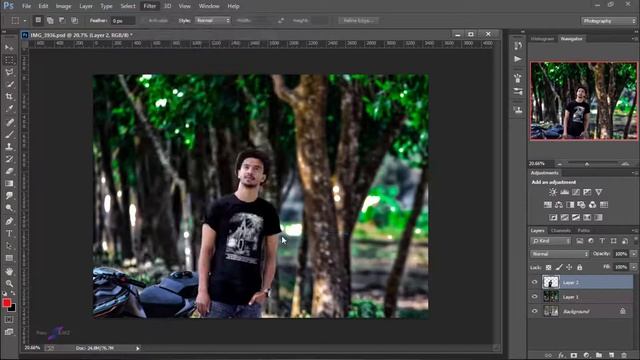640x360 pixels.
Task: Hide Layer 2 visibility eye
Action: tap(535, 282)
